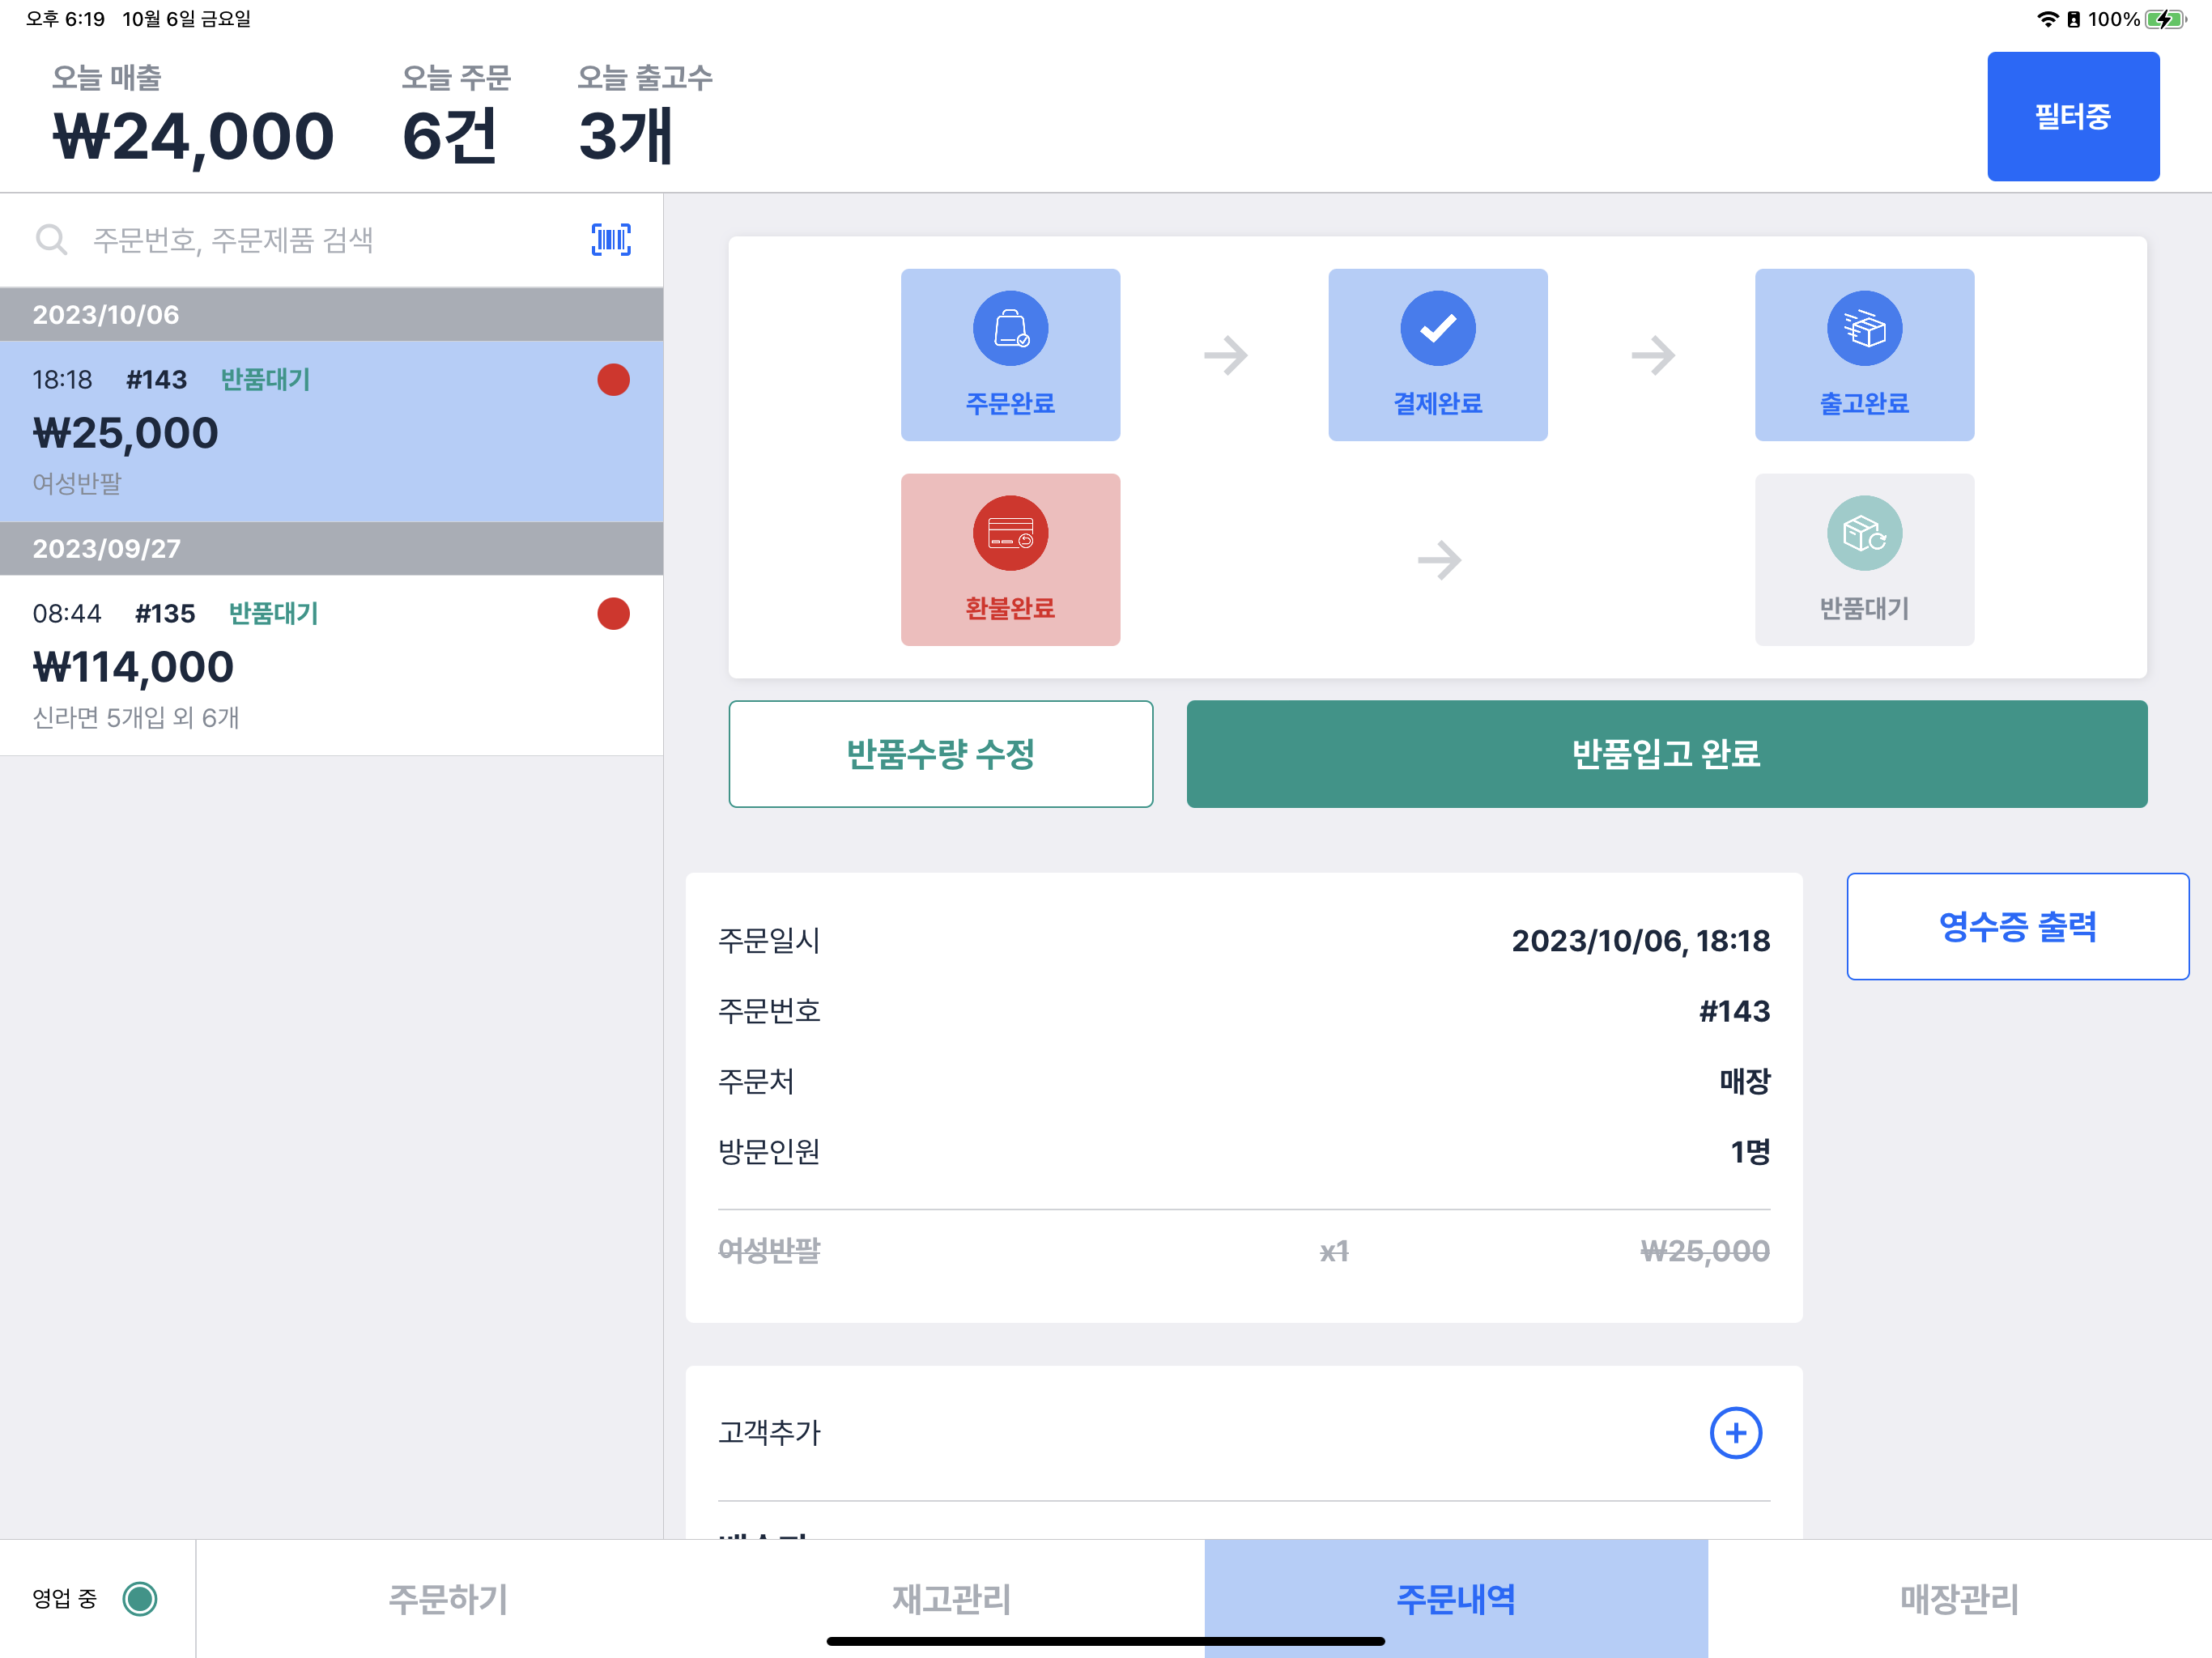This screenshot has width=2212, height=1658.
Task: Tap the plus icon for 고객추가
Action: [1735, 1433]
